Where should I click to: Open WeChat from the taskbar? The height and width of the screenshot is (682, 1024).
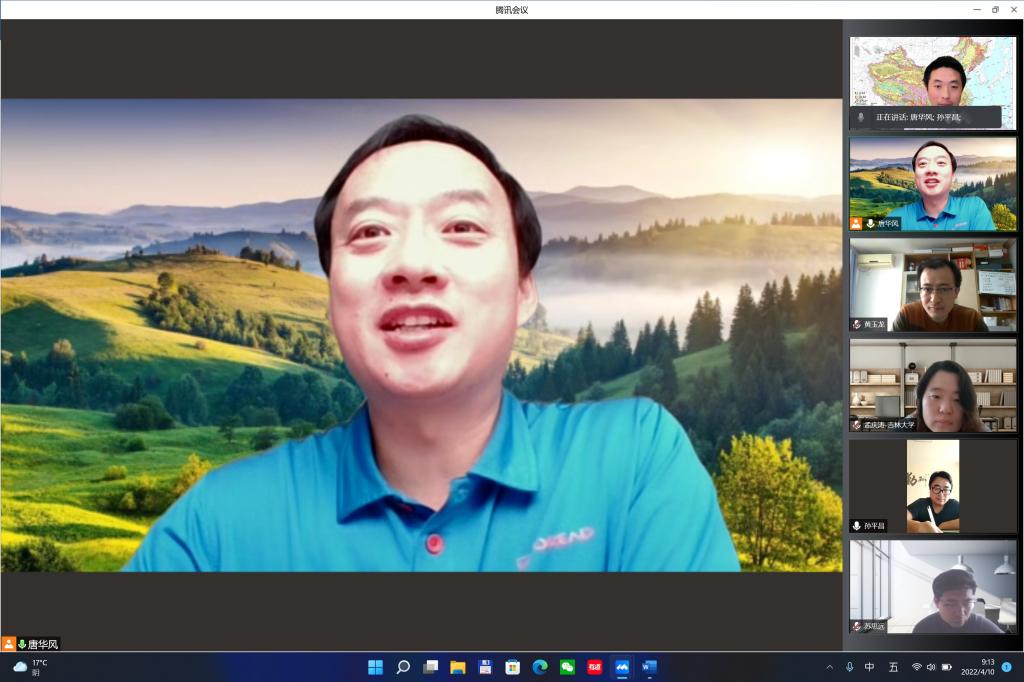[568, 667]
